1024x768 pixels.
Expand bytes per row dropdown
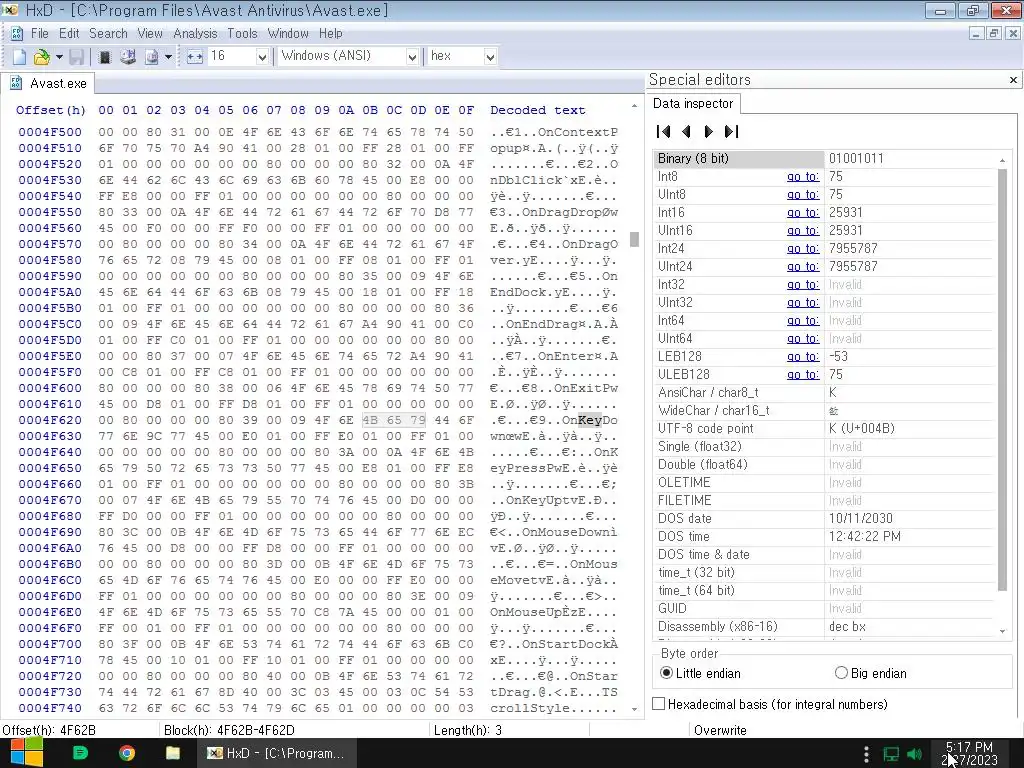[x=262, y=57]
